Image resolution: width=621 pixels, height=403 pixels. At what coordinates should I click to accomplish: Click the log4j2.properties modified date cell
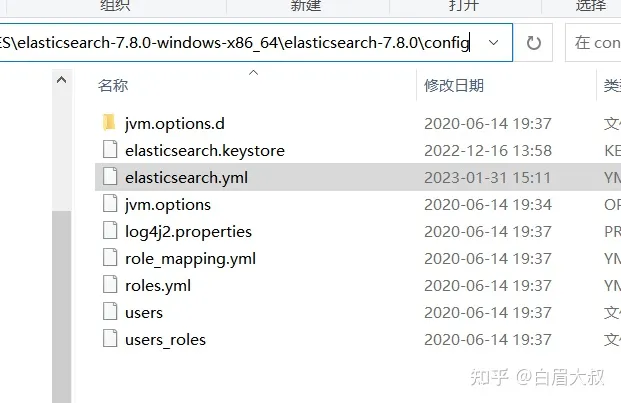tap(488, 231)
